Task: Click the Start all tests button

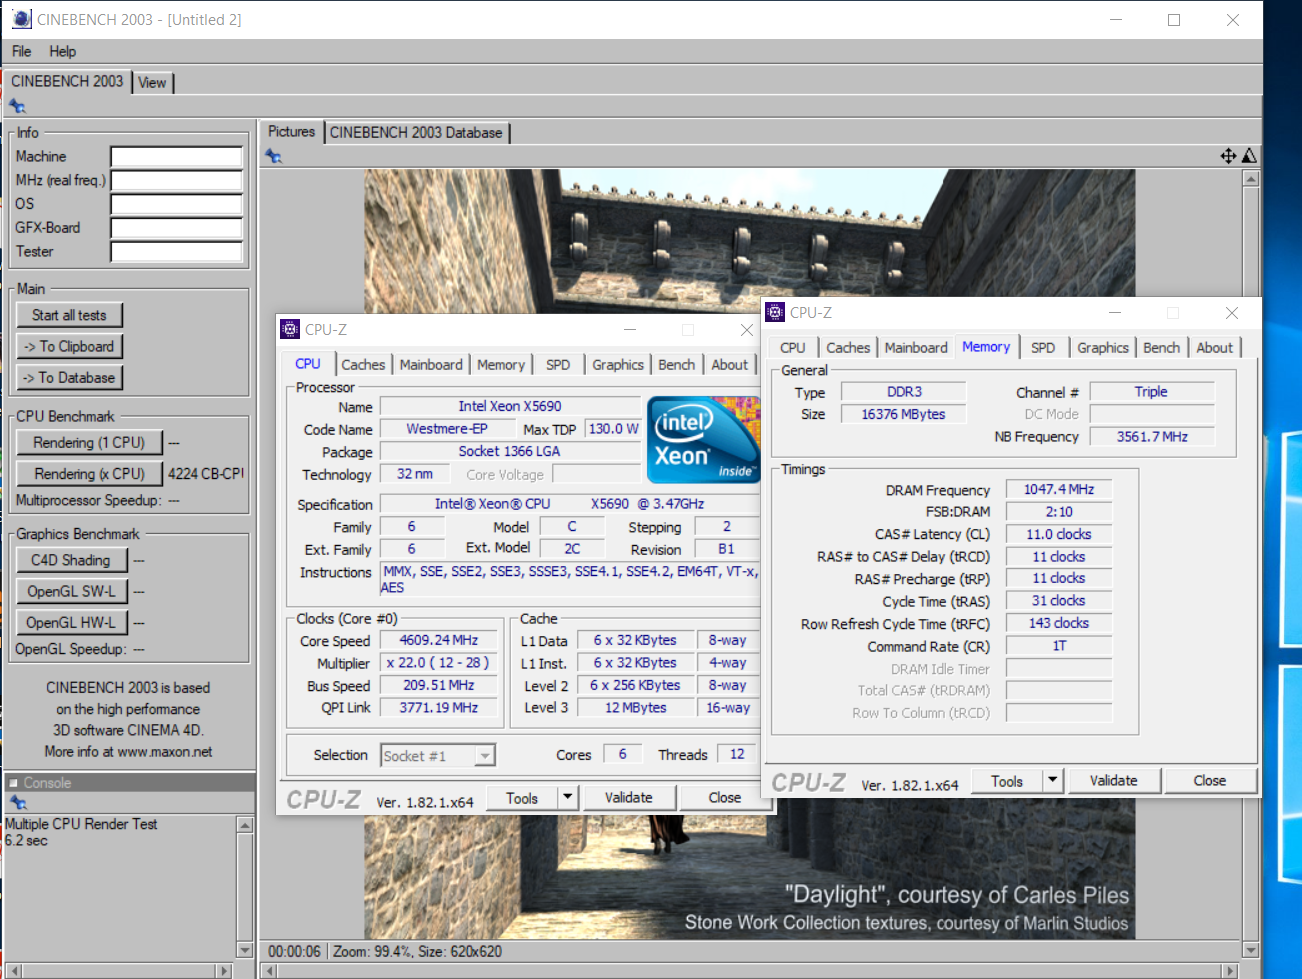Action: click(69, 315)
